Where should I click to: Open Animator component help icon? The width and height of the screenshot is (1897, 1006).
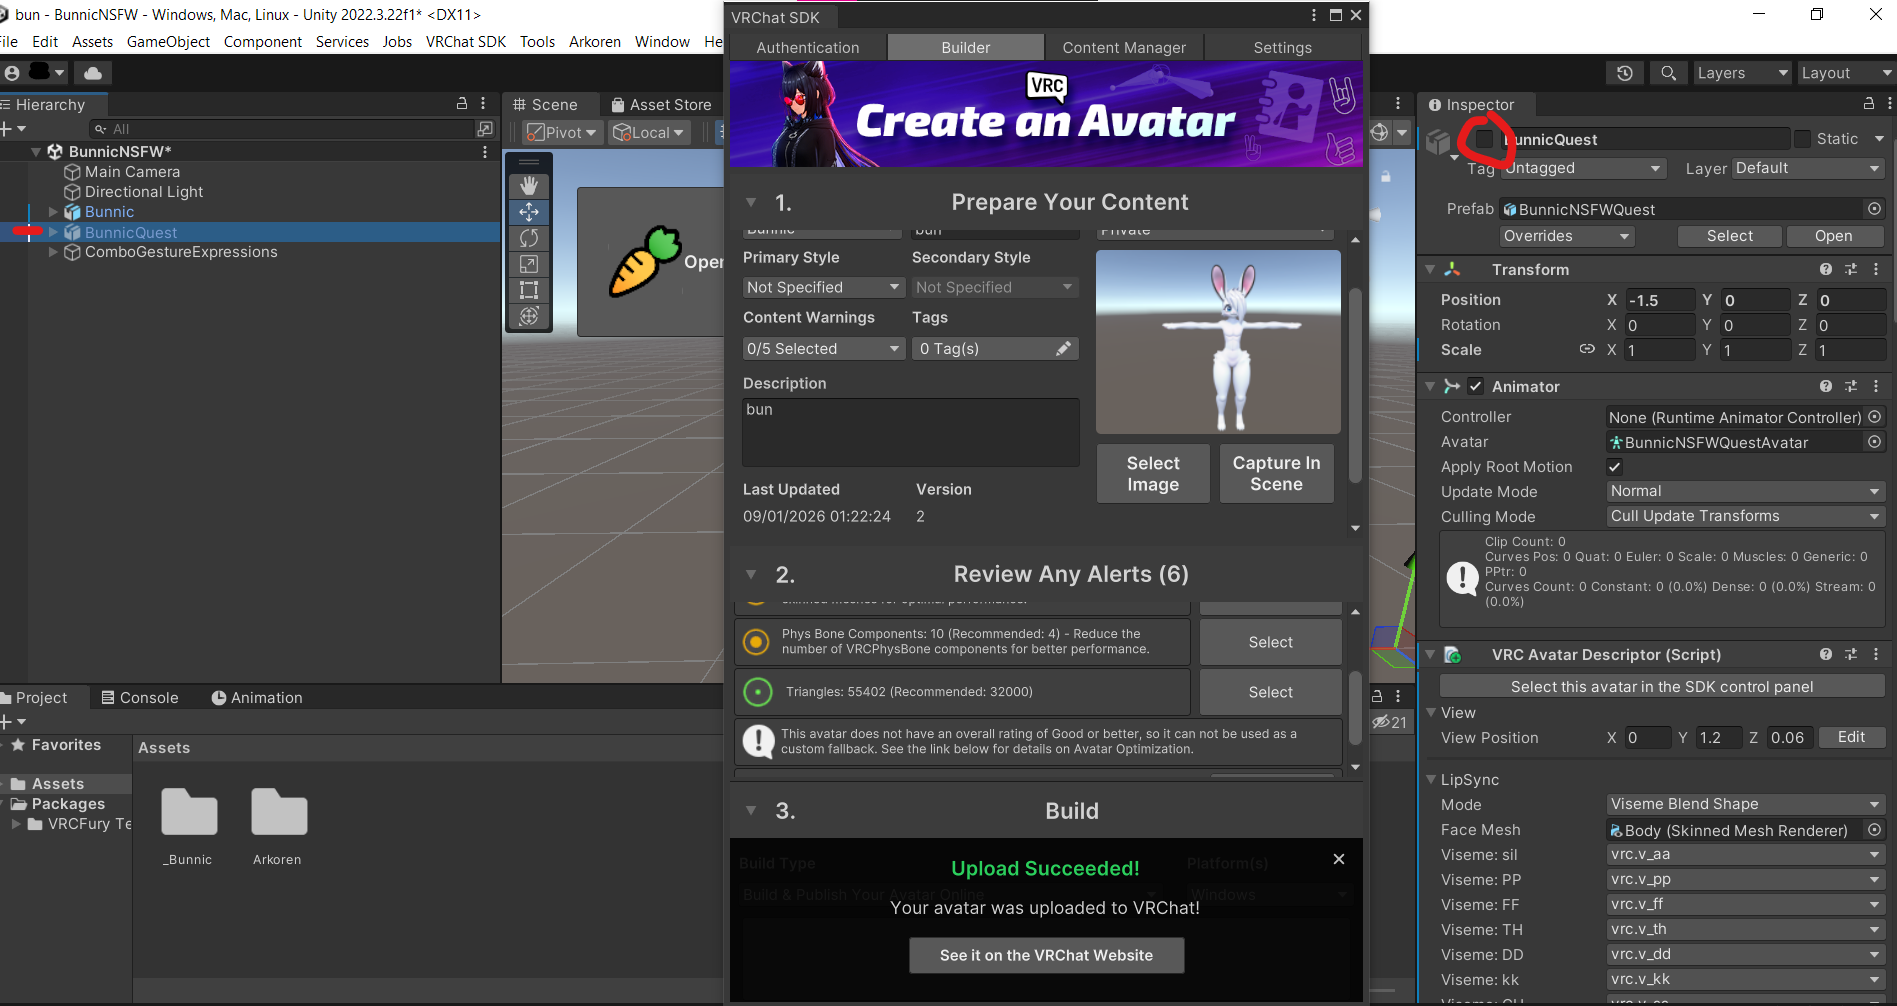coord(1826,386)
